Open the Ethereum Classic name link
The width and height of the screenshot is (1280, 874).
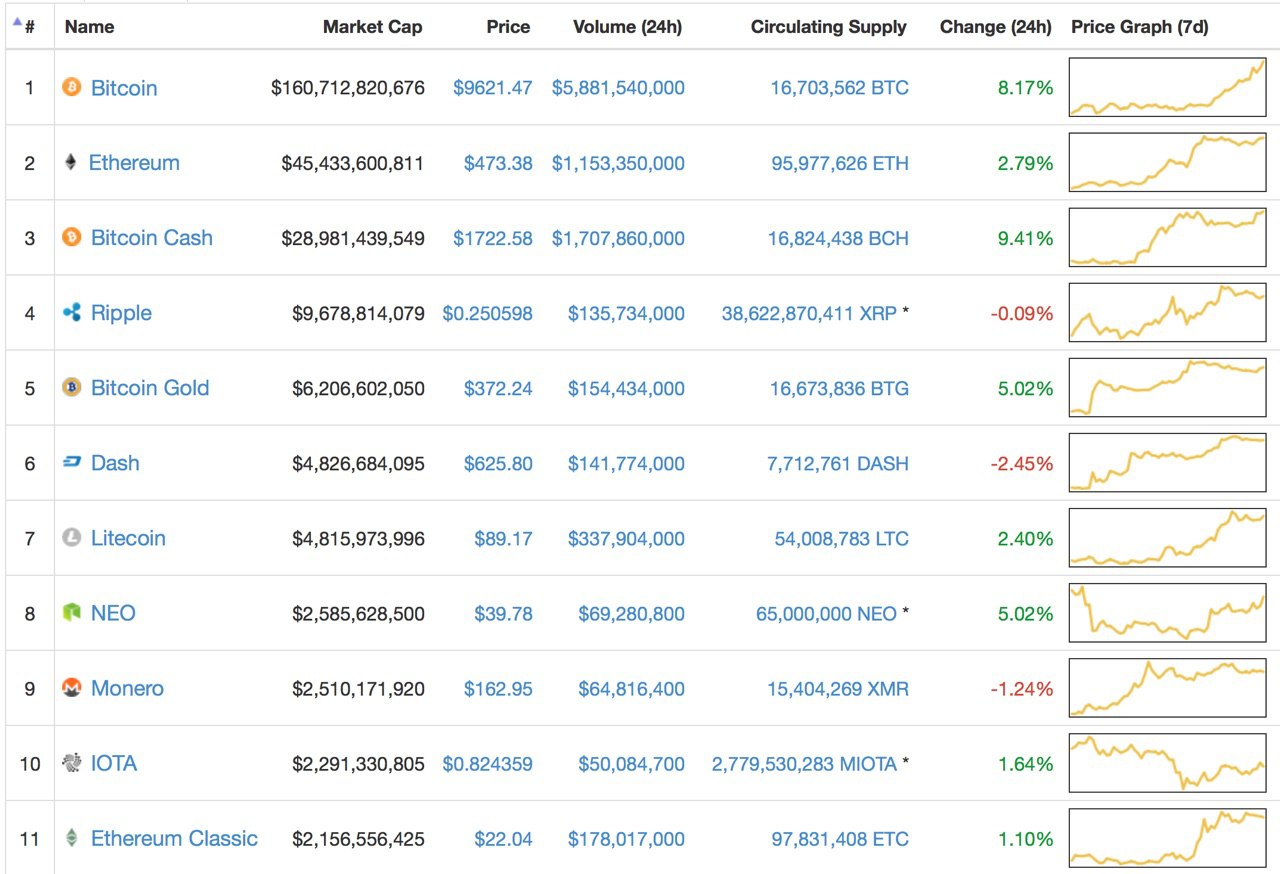click(x=174, y=838)
